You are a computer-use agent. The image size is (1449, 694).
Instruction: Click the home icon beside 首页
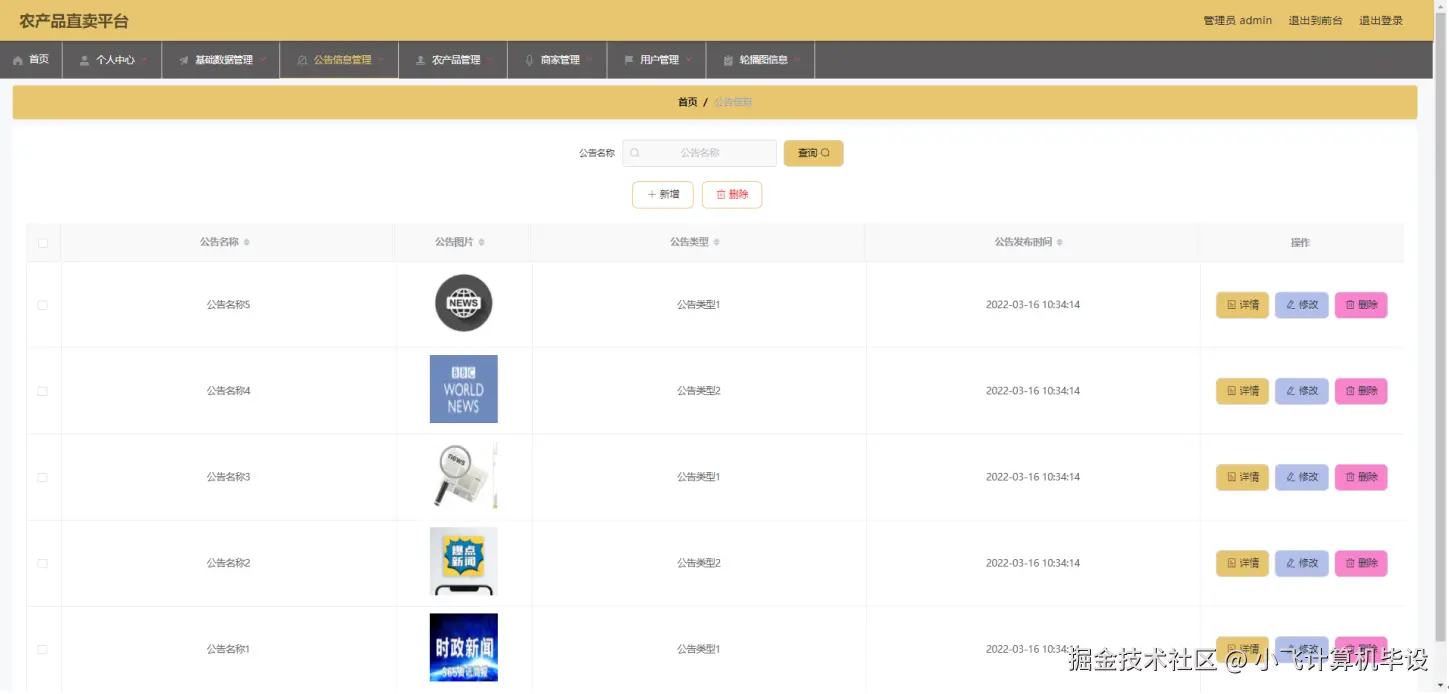[18, 60]
